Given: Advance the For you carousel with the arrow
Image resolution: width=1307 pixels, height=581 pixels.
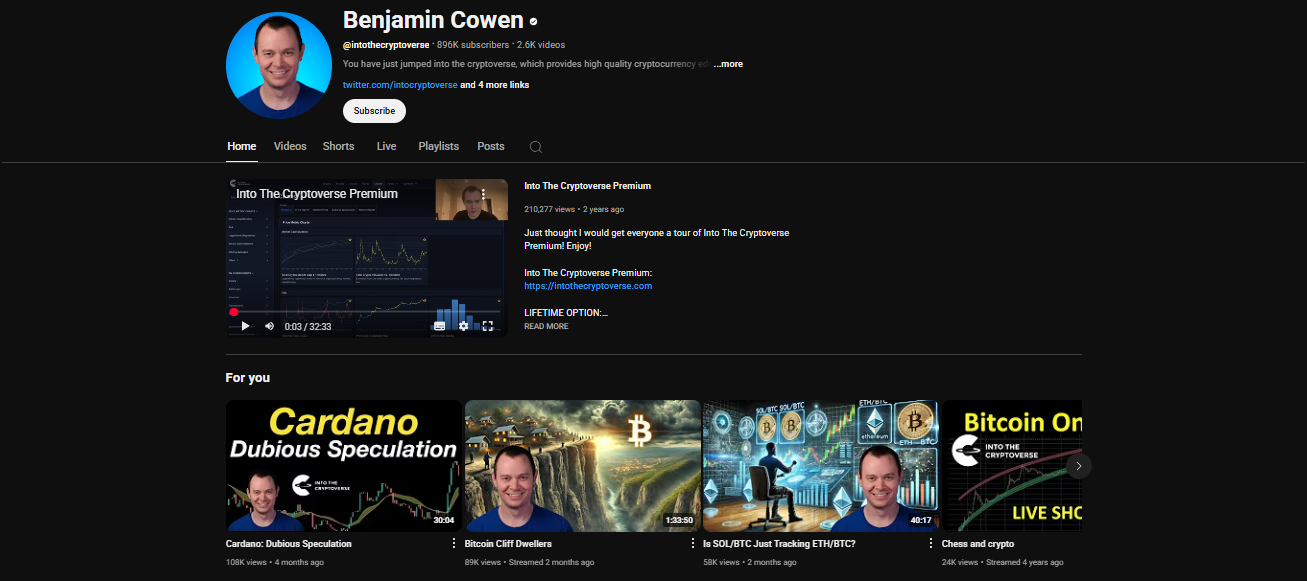Looking at the screenshot, I should pyautogui.click(x=1079, y=465).
